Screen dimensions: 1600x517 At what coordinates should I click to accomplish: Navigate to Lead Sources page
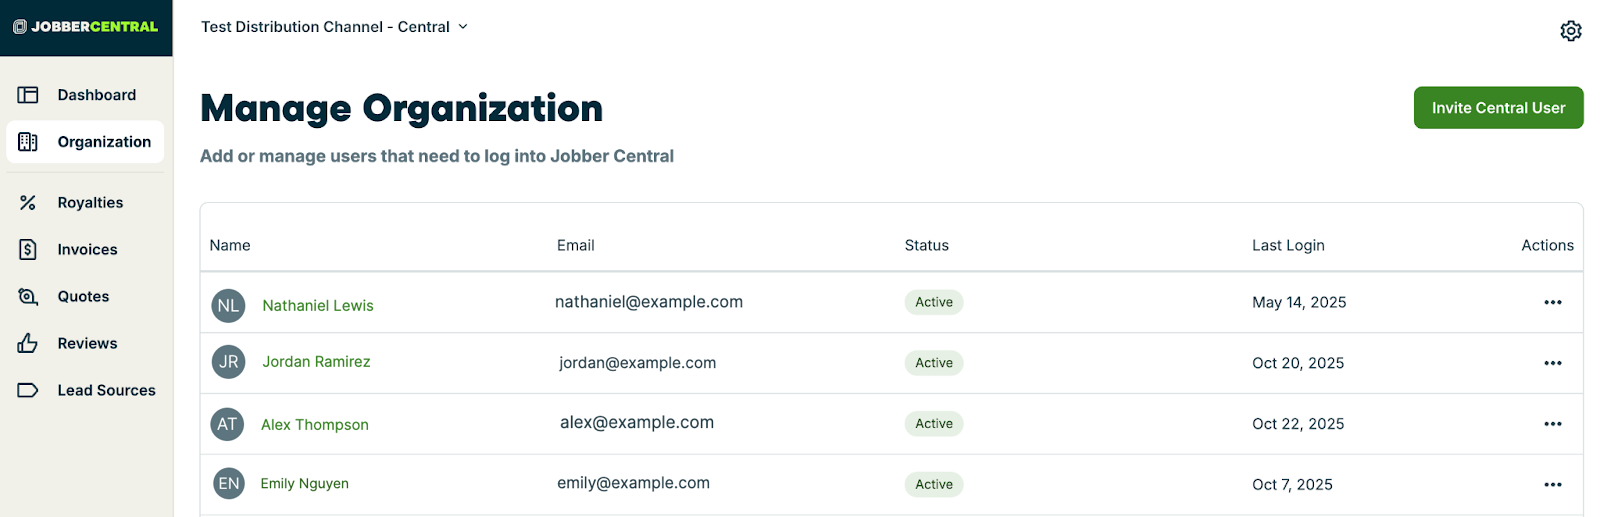[x=106, y=391]
